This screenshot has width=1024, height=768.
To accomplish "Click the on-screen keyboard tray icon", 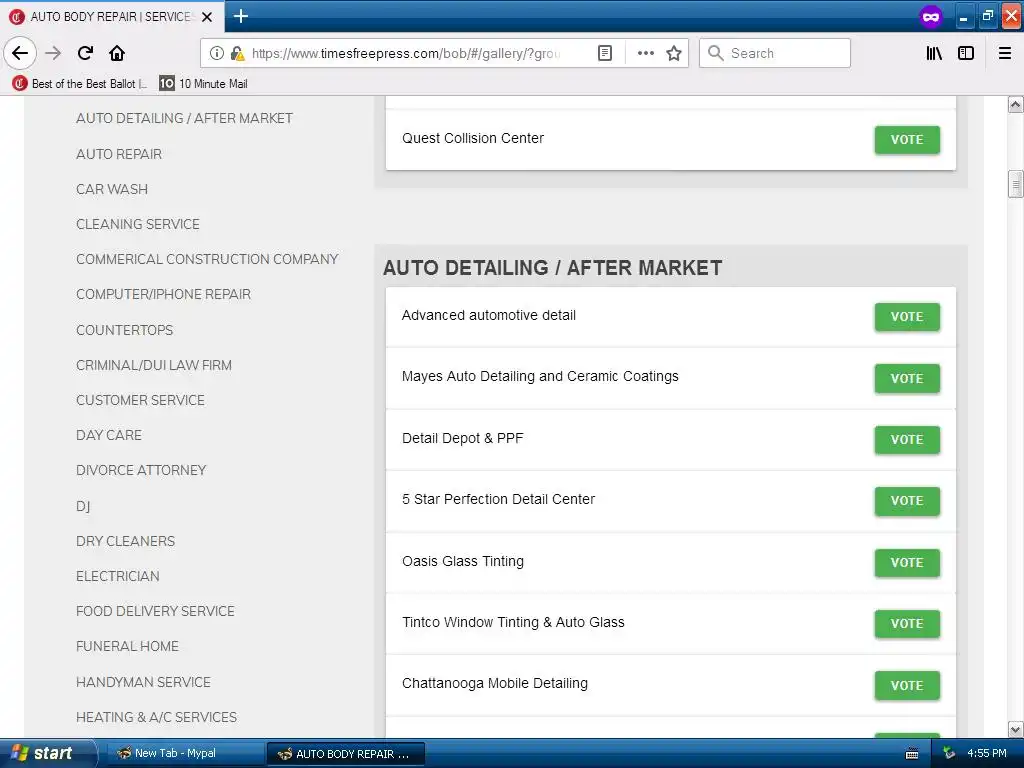I will click(912, 754).
